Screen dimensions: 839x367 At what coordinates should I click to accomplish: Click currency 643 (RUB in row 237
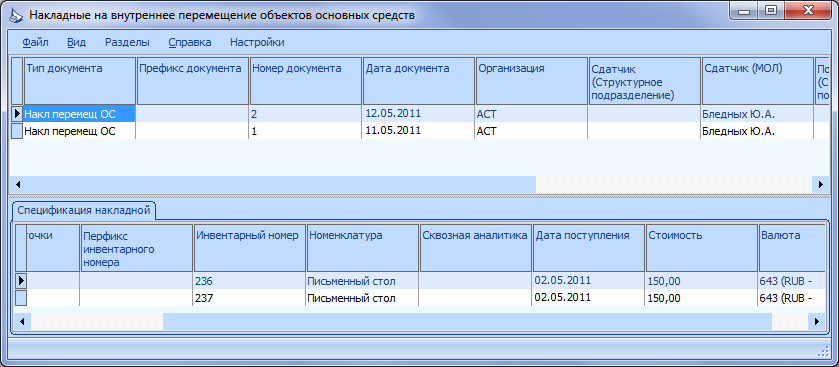point(791,297)
